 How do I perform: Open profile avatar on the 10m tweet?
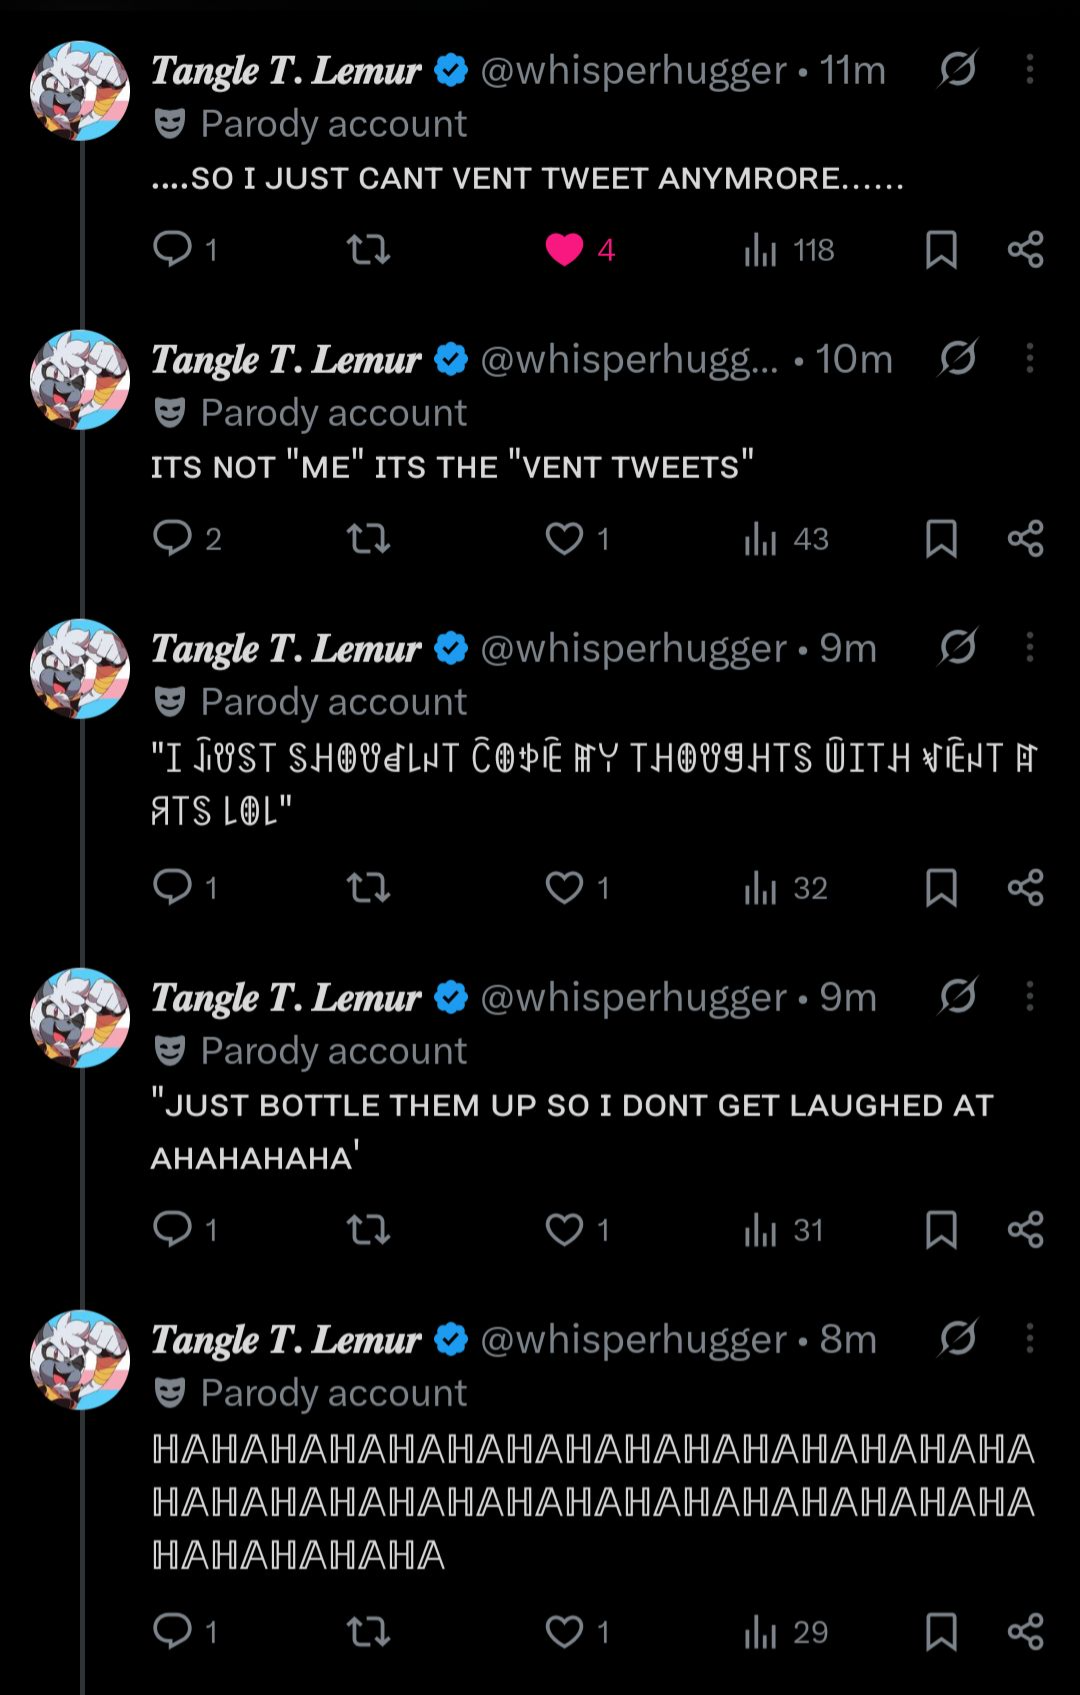[x=80, y=380]
